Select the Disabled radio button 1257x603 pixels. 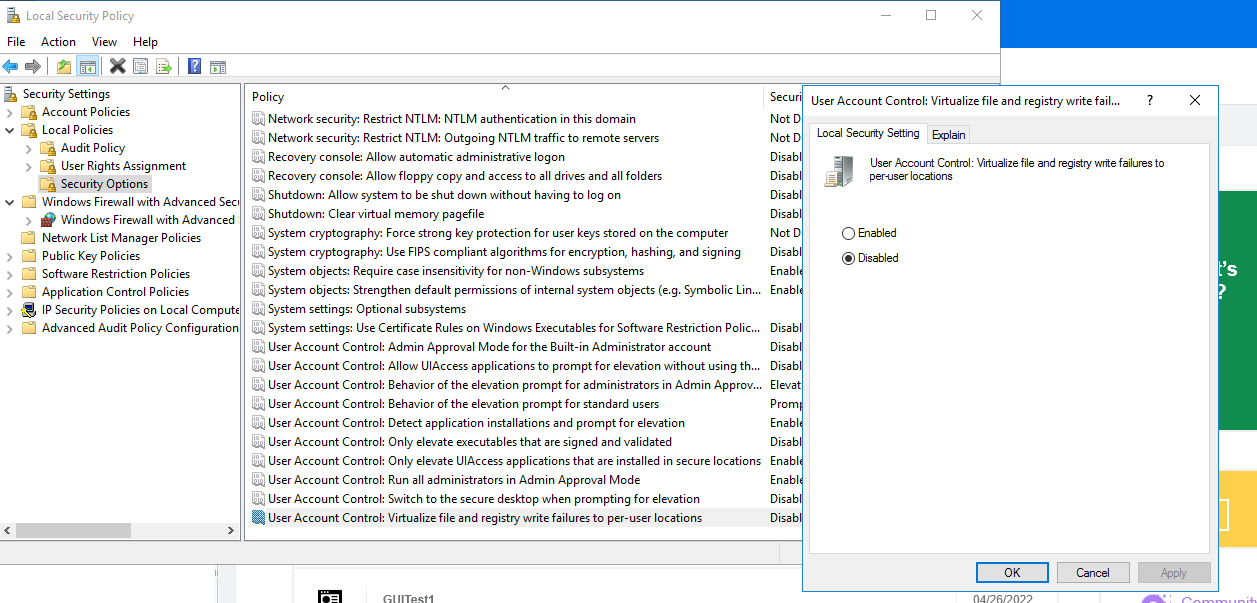pyautogui.click(x=849, y=258)
